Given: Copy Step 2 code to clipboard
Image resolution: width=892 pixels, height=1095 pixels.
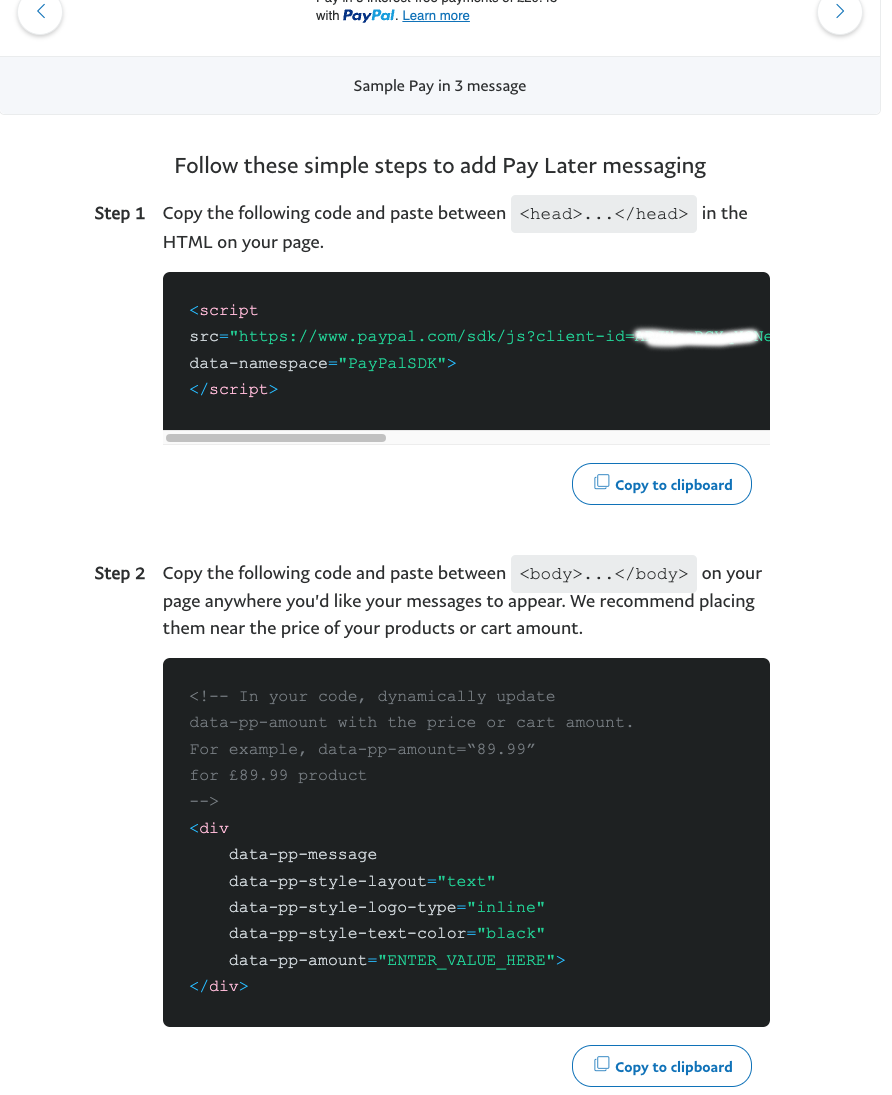Looking at the screenshot, I should click(661, 1066).
